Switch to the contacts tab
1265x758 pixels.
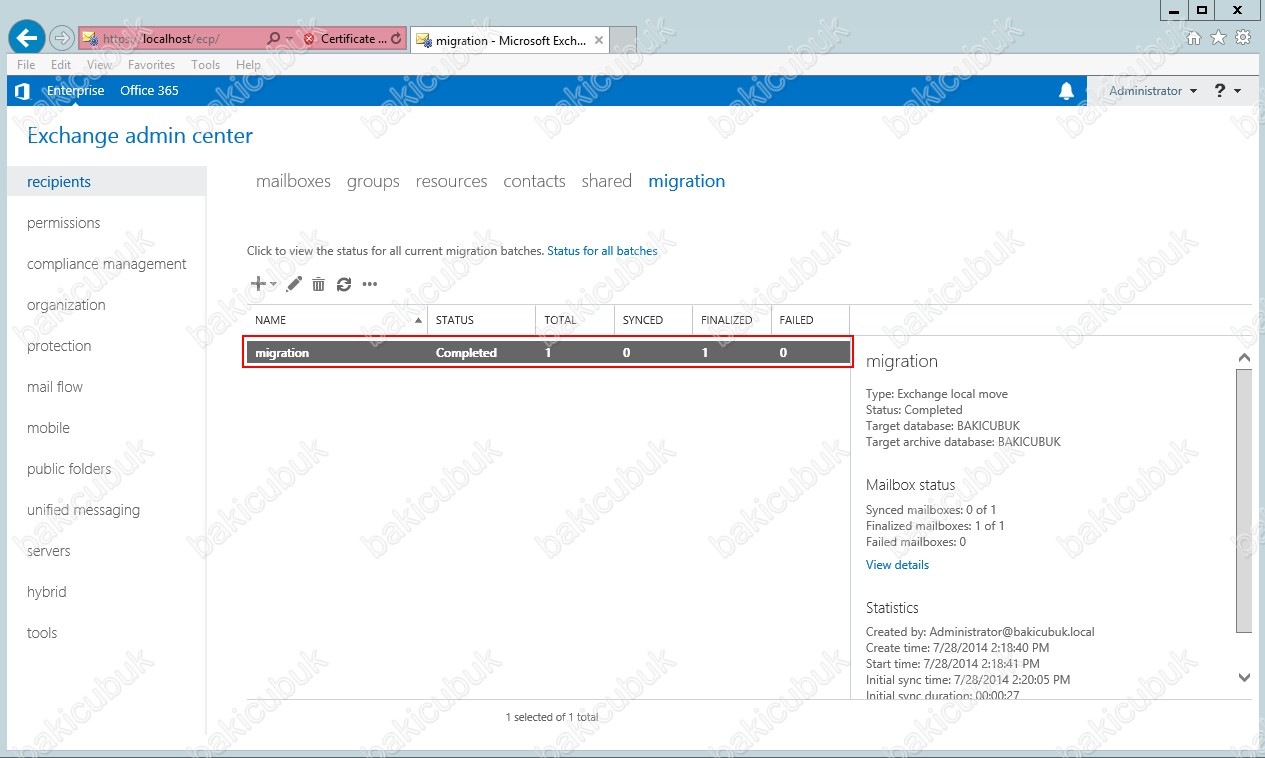pos(534,181)
